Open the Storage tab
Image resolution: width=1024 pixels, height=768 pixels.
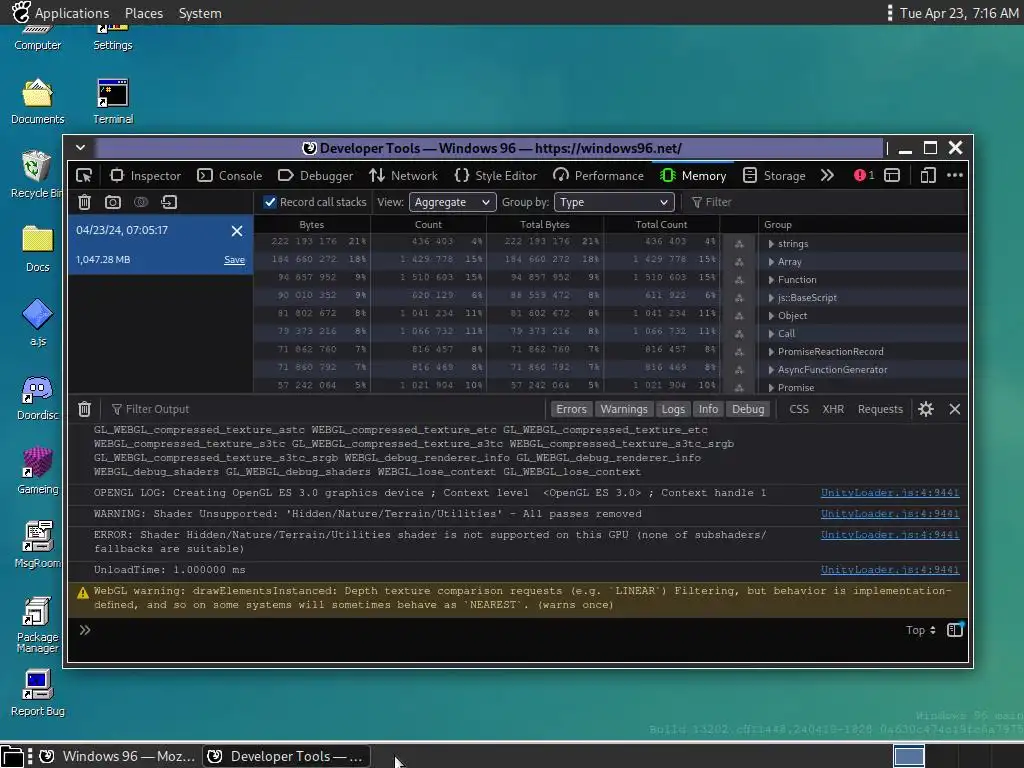775,176
